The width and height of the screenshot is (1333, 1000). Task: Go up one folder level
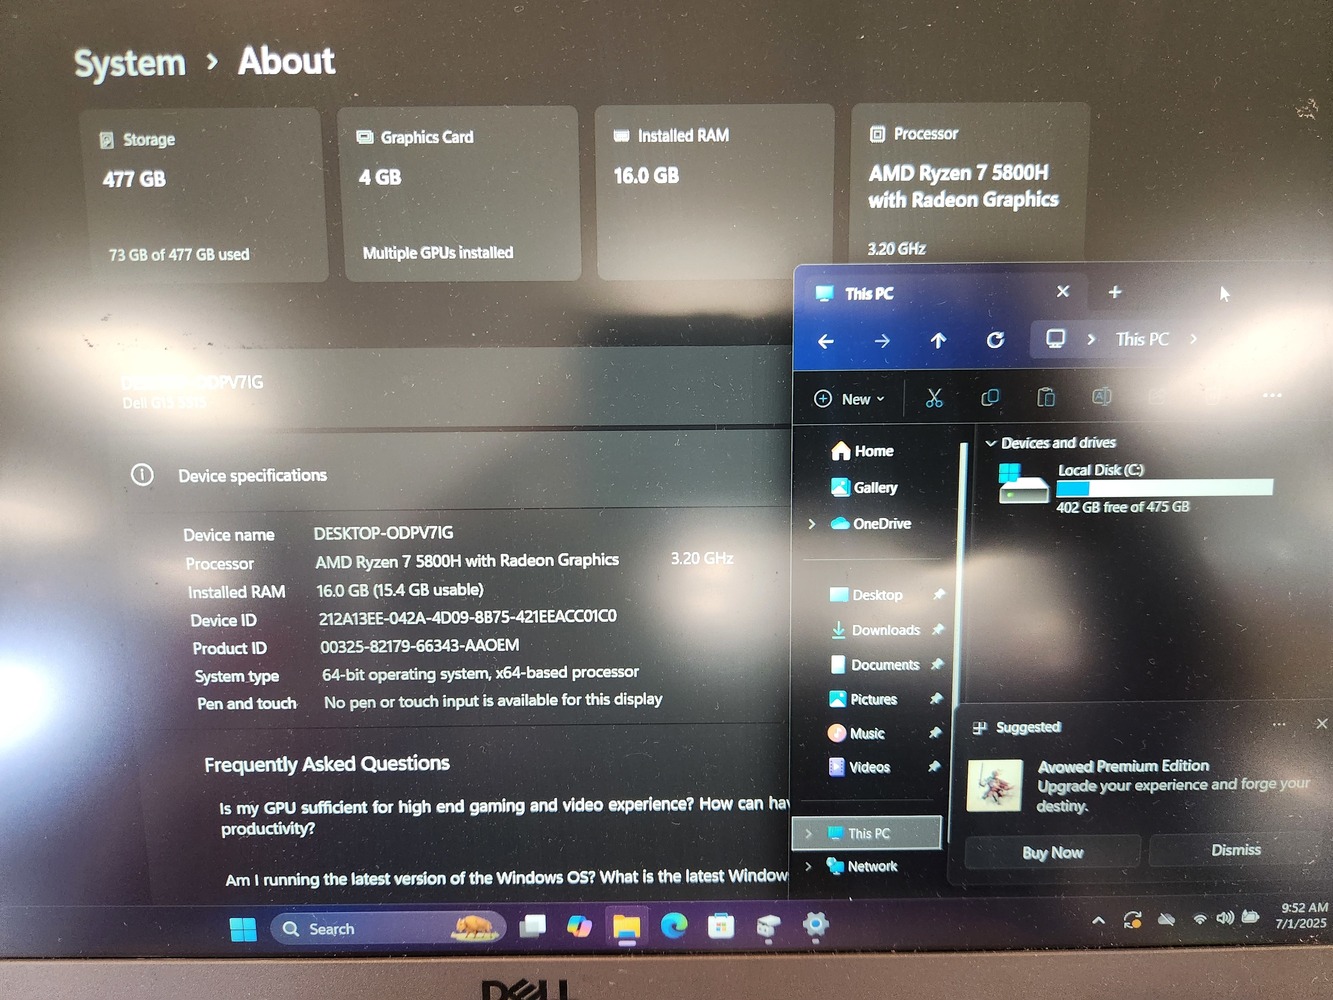coord(938,340)
